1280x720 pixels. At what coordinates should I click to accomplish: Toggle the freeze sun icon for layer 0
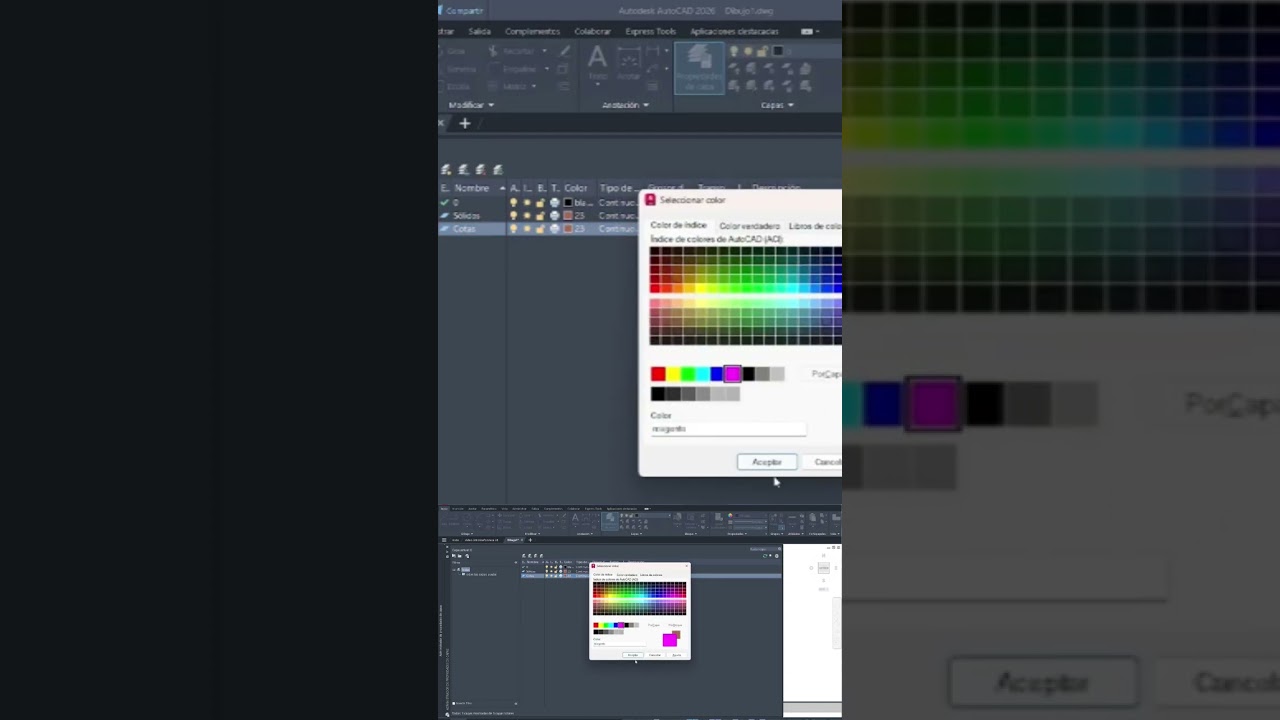point(527,202)
